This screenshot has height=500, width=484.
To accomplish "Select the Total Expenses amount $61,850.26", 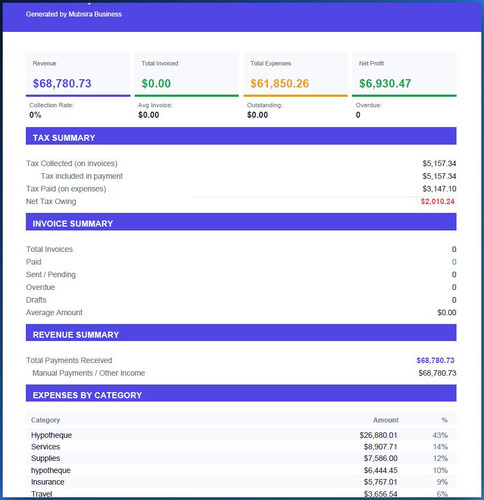I will pyautogui.click(x=279, y=83).
